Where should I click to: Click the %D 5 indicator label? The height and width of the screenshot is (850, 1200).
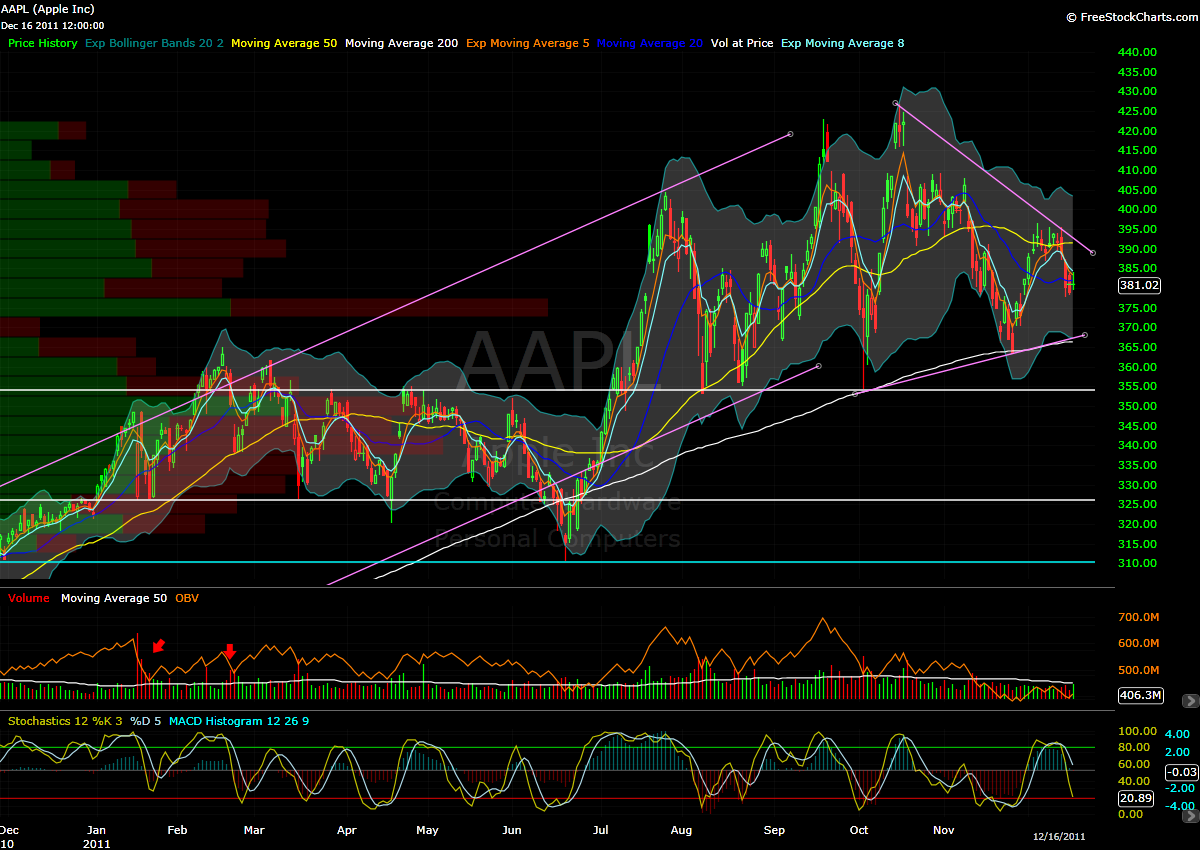coord(145,721)
